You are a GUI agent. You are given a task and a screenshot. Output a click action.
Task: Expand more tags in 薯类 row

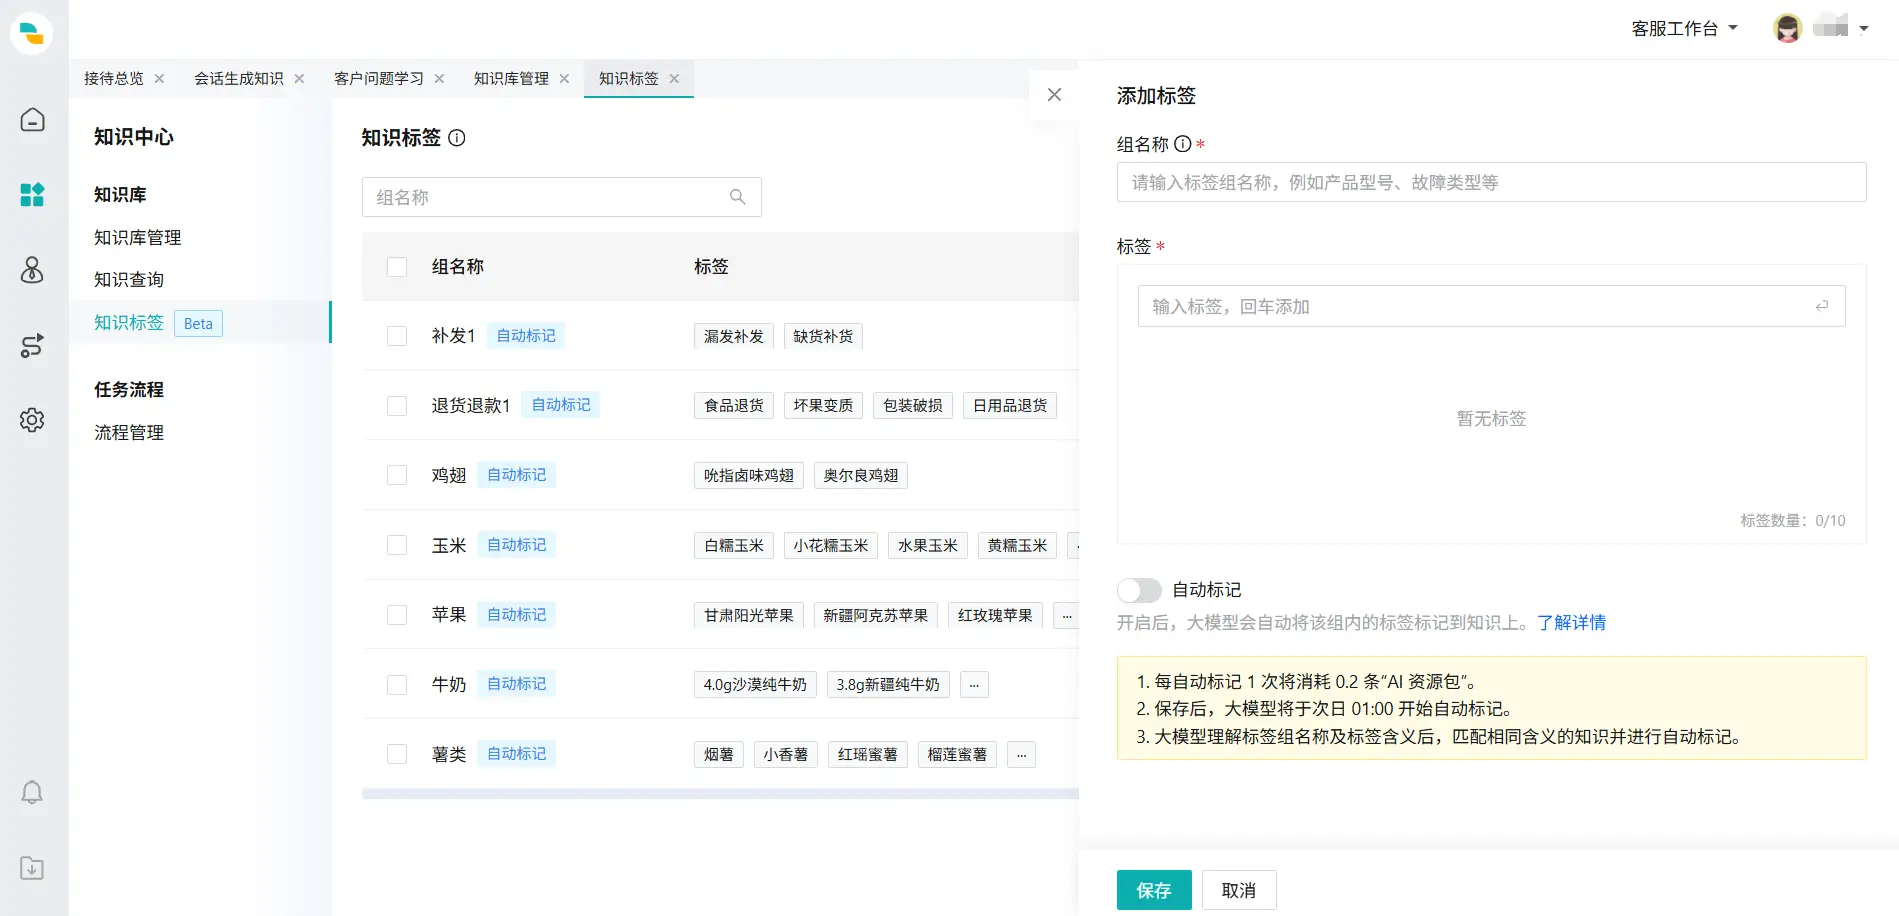1021,755
